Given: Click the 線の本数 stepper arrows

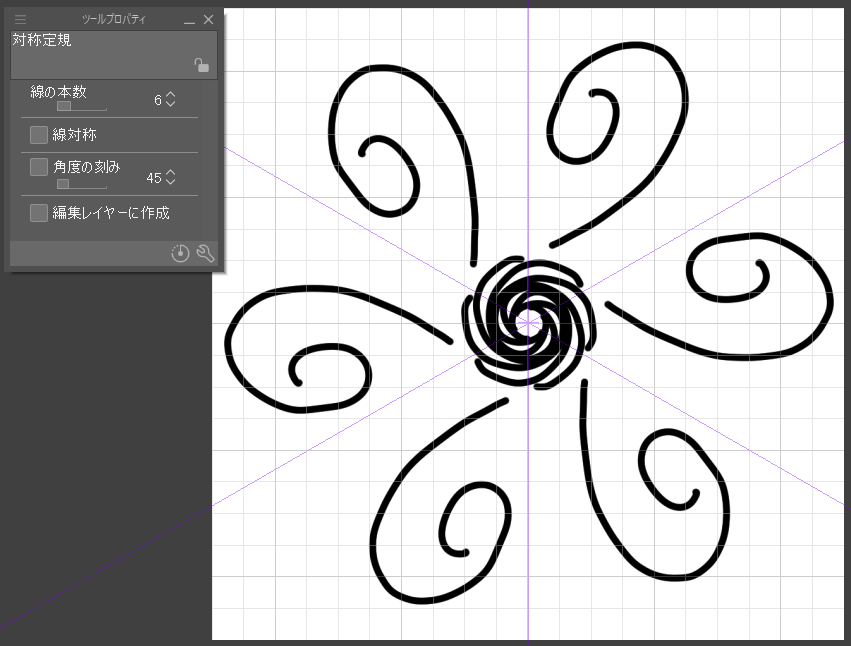Looking at the screenshot, I should pos(170,100).
